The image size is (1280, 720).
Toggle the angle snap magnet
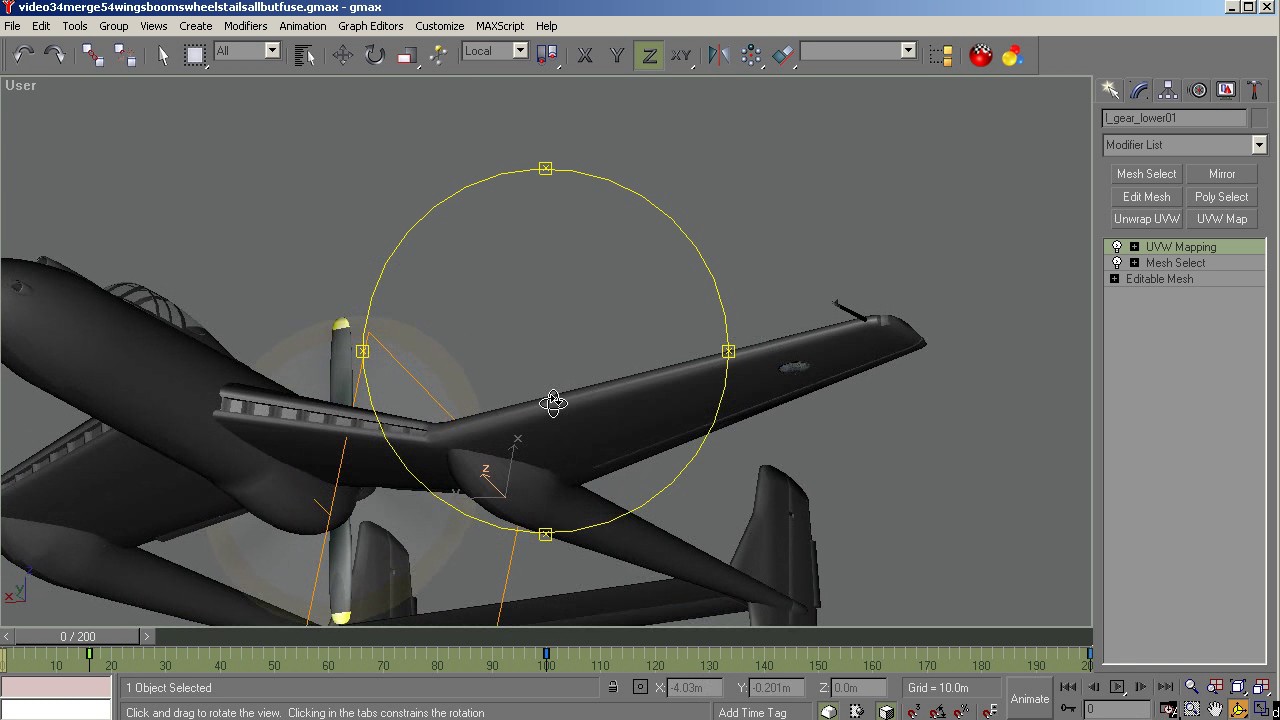pos(939,711)
